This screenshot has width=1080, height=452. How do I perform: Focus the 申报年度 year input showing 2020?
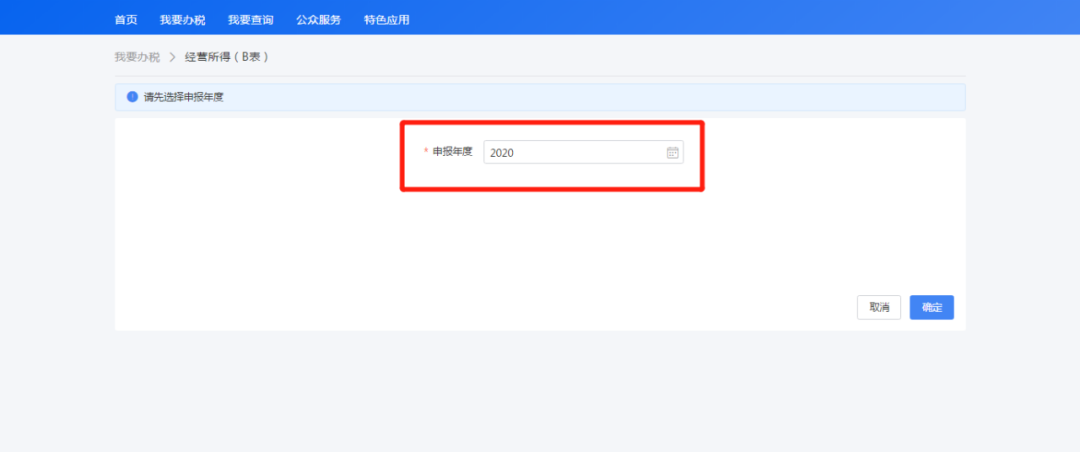pyautogui.click(x=583, y=152)
